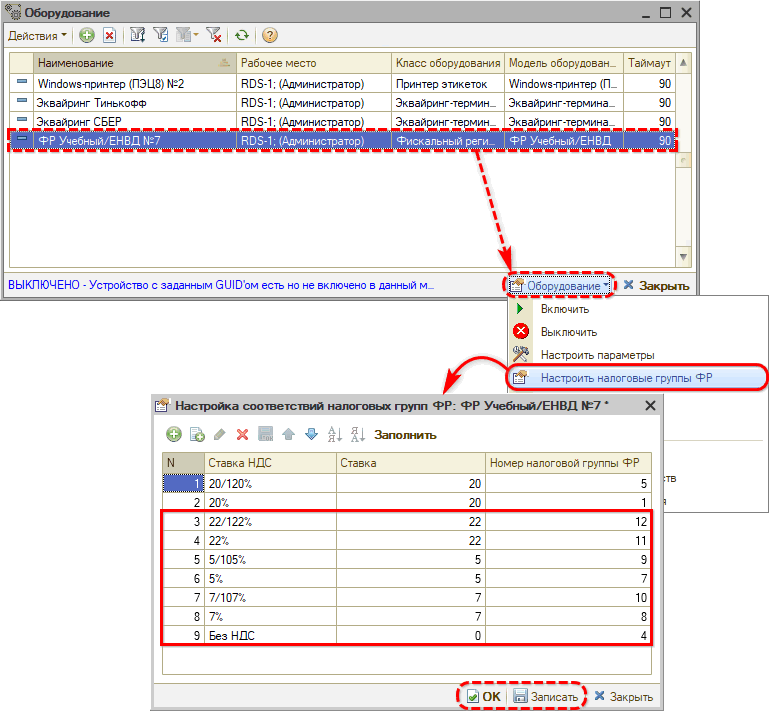The image size is (769, 711).
Task: Open the filter history dropdown icon
Action: pyautogui.click(x=186, y=35)
